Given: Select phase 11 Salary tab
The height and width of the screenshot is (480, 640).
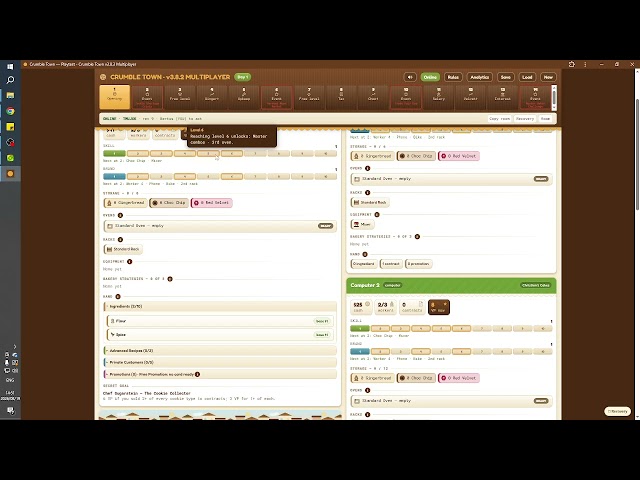Looking at the screenshot, I should click(x=438, y=98).
